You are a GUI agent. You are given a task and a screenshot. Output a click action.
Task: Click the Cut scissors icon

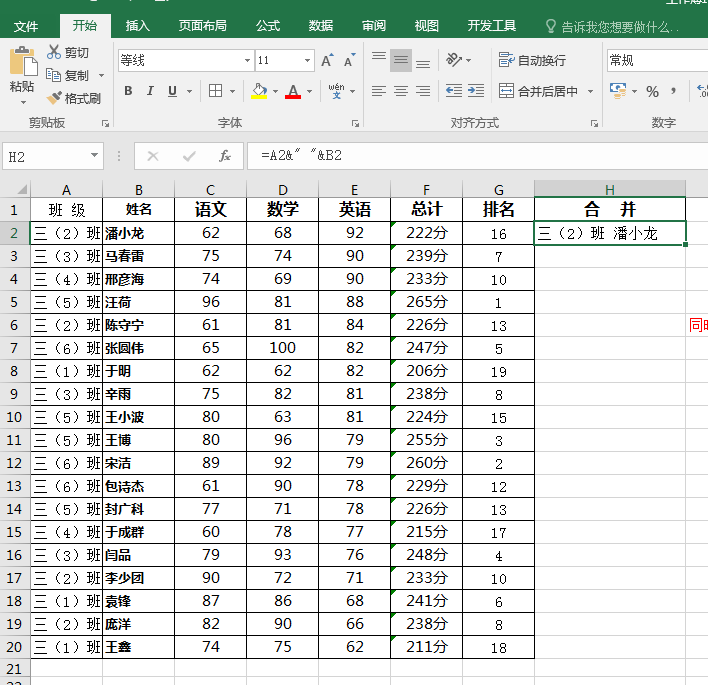click(54, 52)
